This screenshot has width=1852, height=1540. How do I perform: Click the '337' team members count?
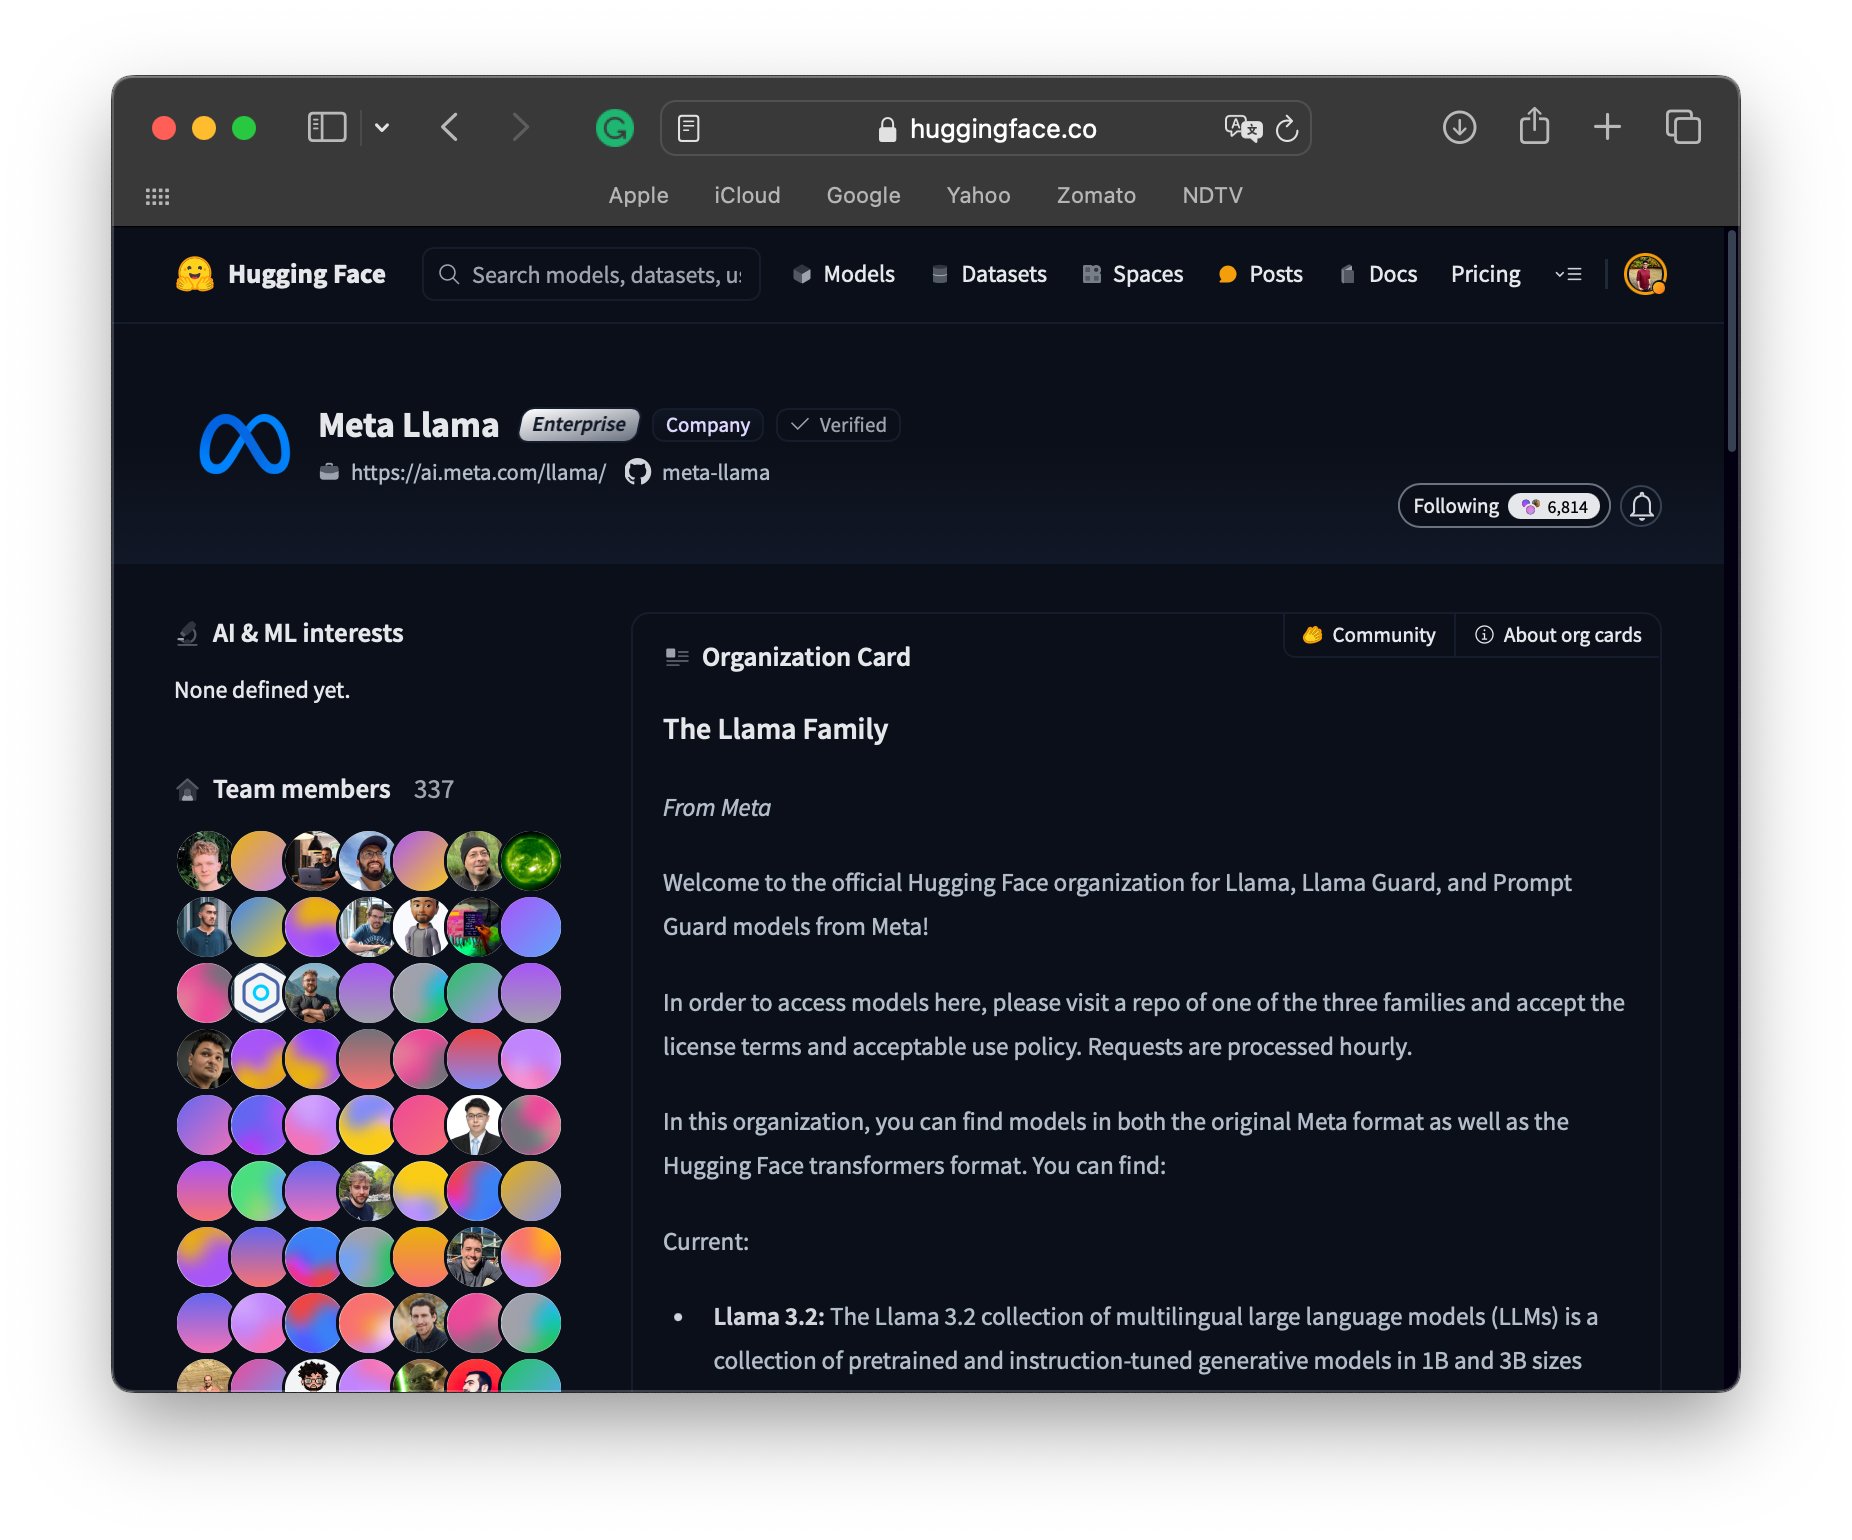434,789
